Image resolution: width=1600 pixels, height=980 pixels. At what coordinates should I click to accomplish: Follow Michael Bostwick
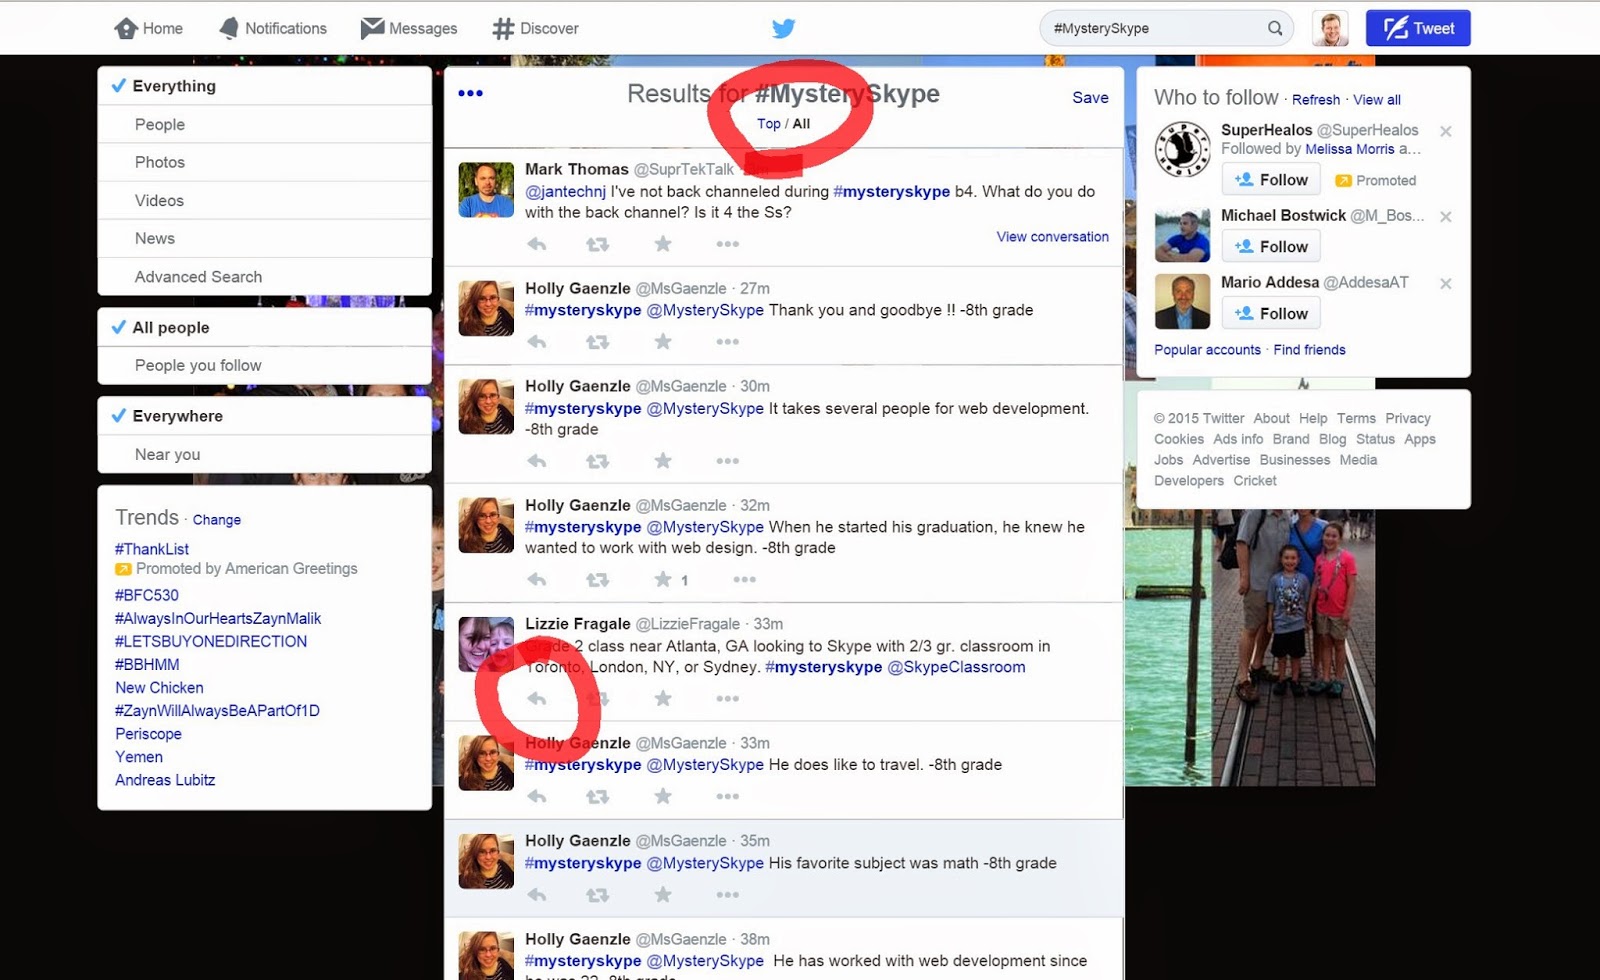point(1271,246)
